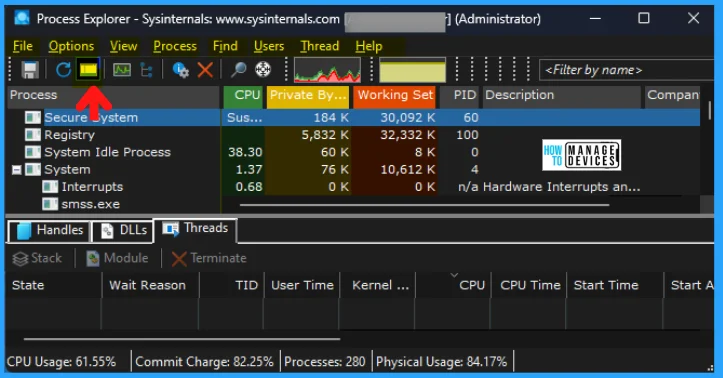Sort threads by CPU Time column
The width and height of the screenshot is (723, 378).
click(x=529, y=285)
